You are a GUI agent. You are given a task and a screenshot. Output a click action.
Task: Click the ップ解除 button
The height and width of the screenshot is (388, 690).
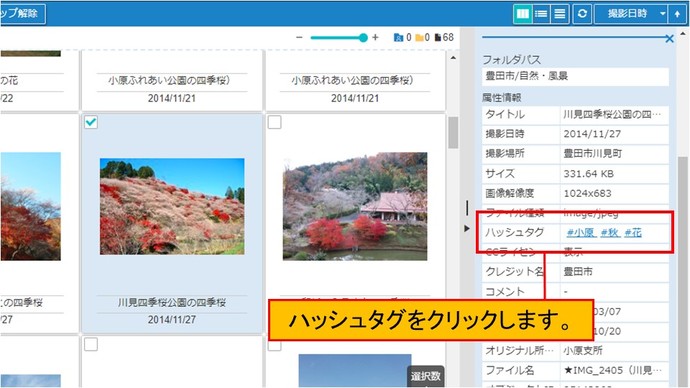click(x=22, y=14)
